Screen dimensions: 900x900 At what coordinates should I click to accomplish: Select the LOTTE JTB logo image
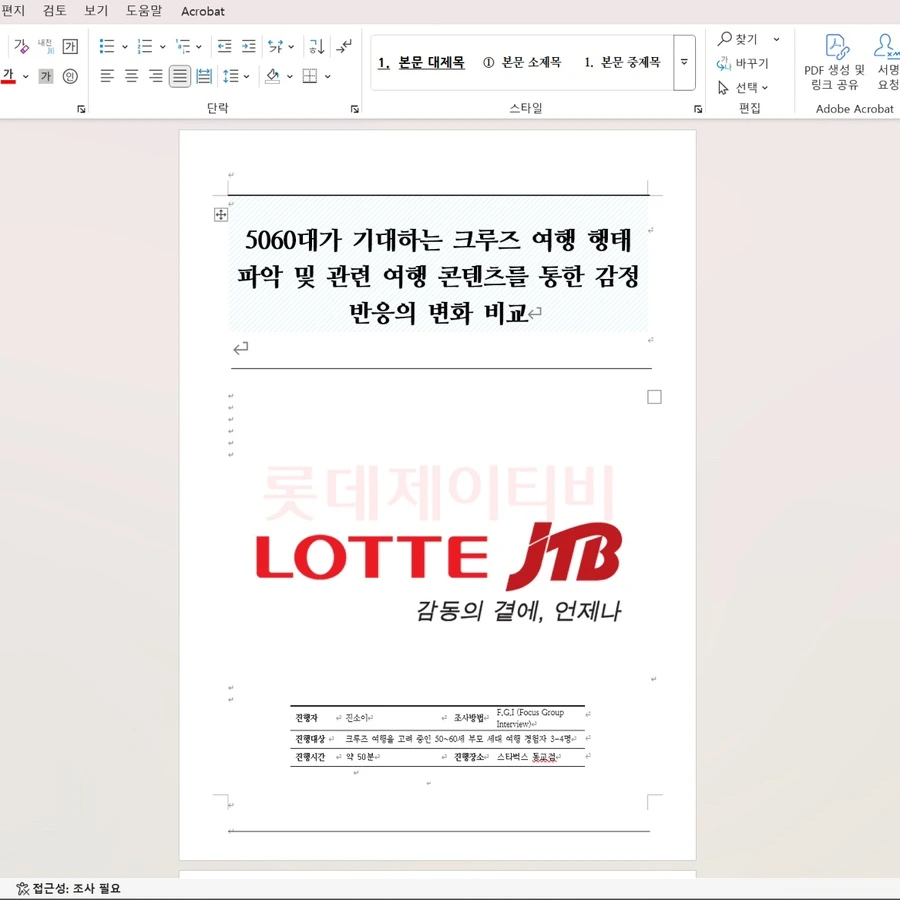point(439,556)
